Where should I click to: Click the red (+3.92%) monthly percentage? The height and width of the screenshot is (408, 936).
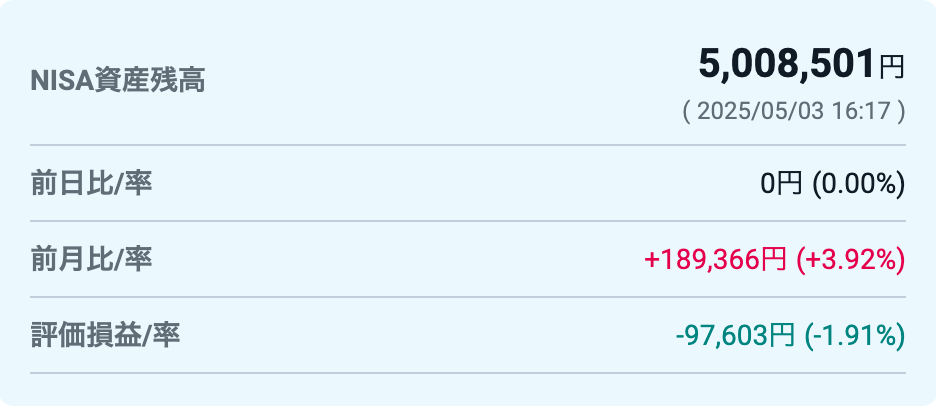point(851,260)
